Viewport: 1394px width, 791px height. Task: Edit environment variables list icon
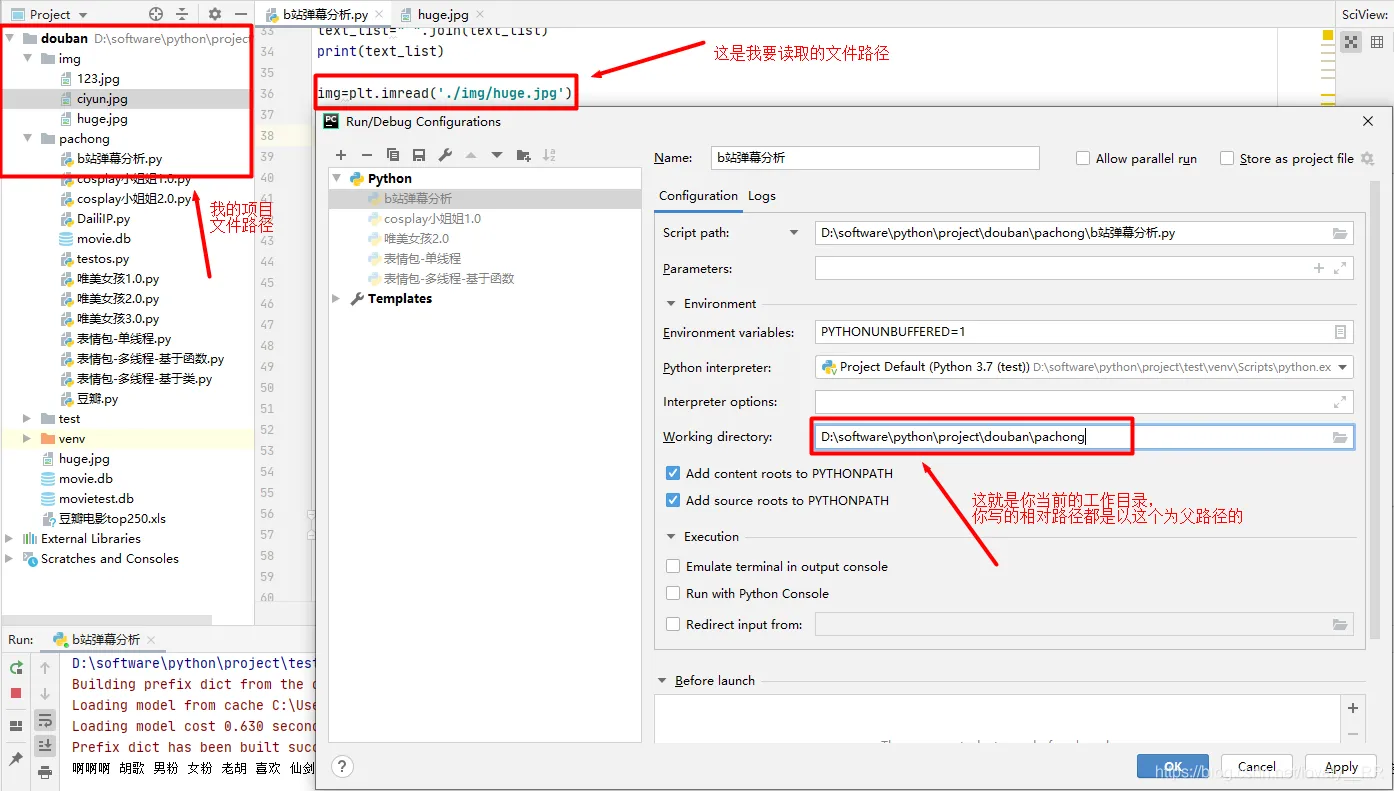tap(1340, 332)
